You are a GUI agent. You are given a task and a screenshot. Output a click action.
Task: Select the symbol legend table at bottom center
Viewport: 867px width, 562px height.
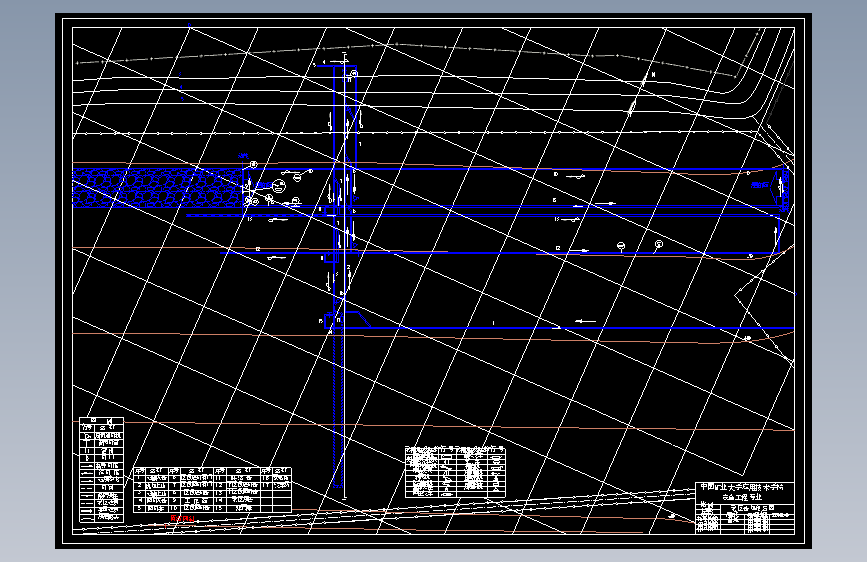tap(455, 472)
